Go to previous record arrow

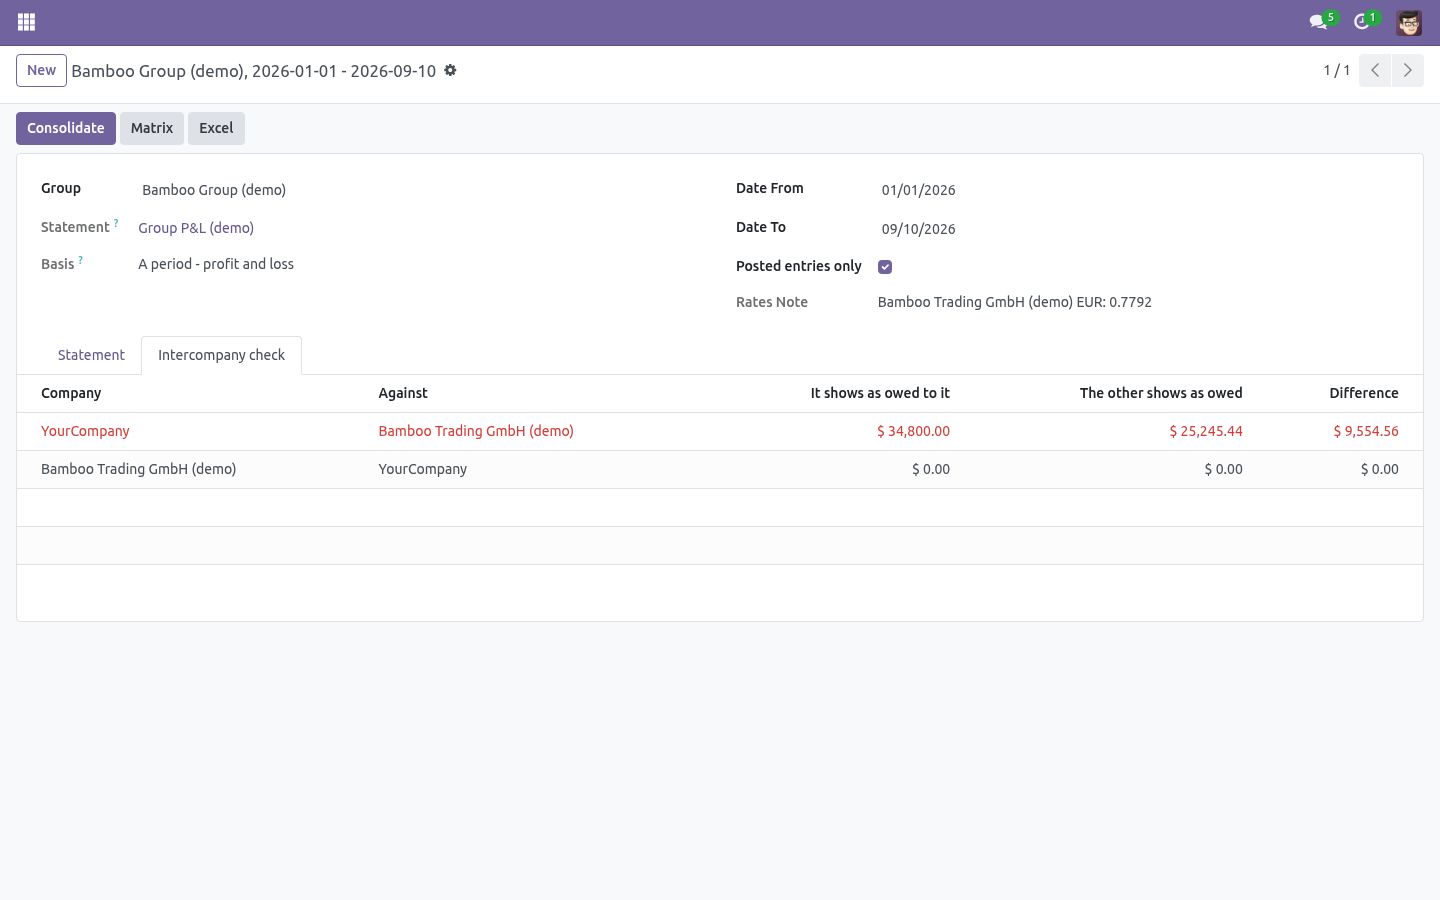coord(1375,70)
